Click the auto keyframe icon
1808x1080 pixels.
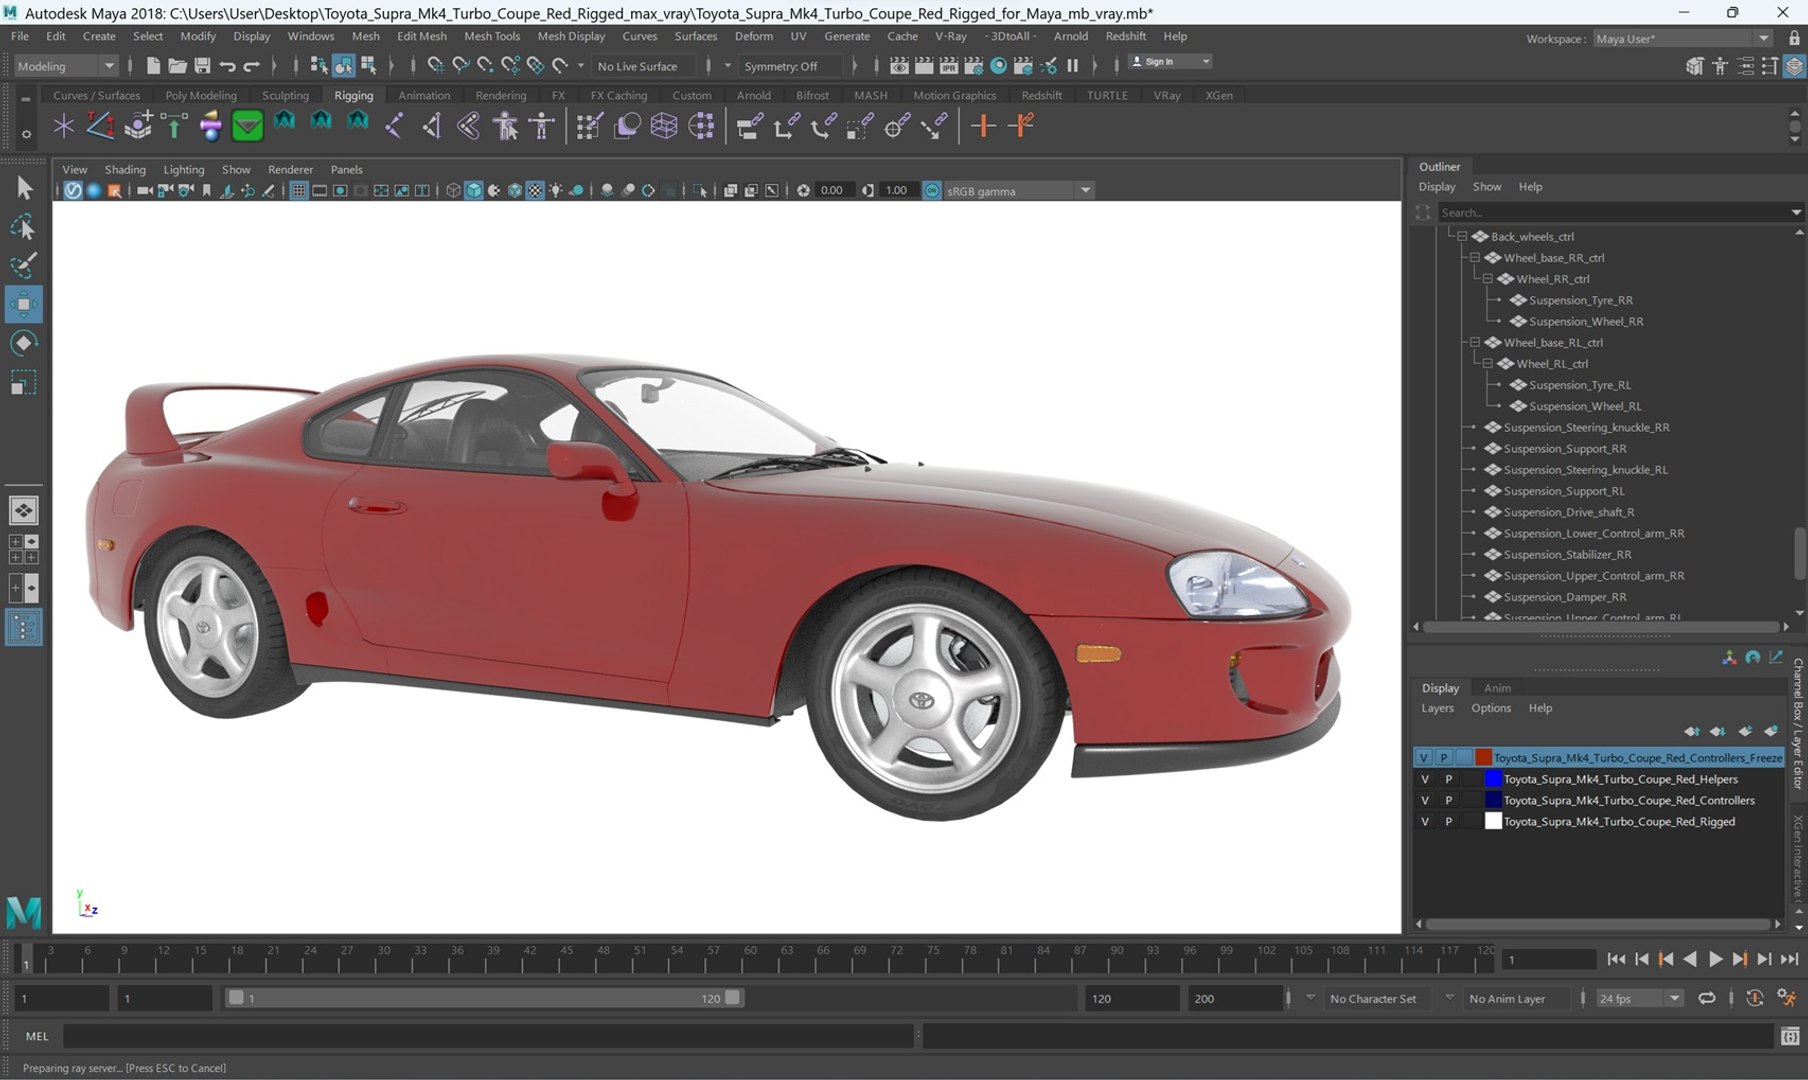[1755, 998]
